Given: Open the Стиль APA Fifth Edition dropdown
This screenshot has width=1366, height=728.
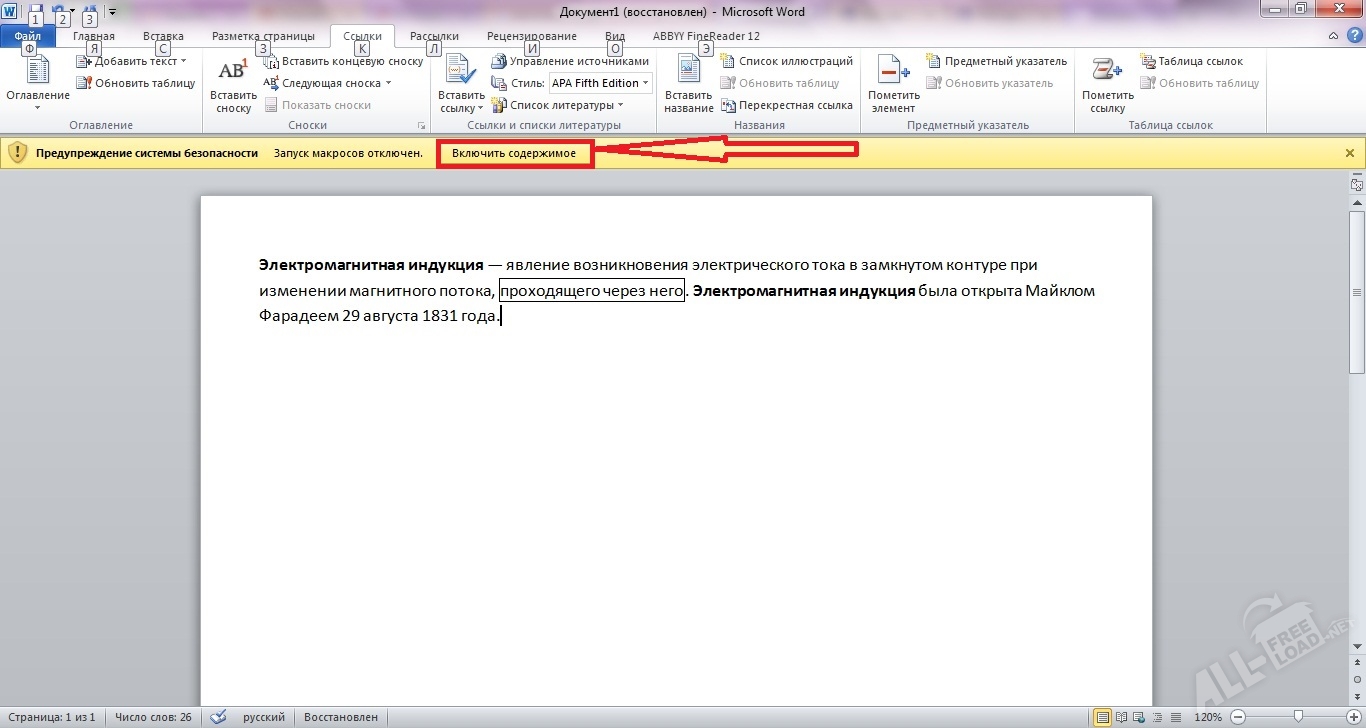Looking at the screenshot, I should pos(645,83).
